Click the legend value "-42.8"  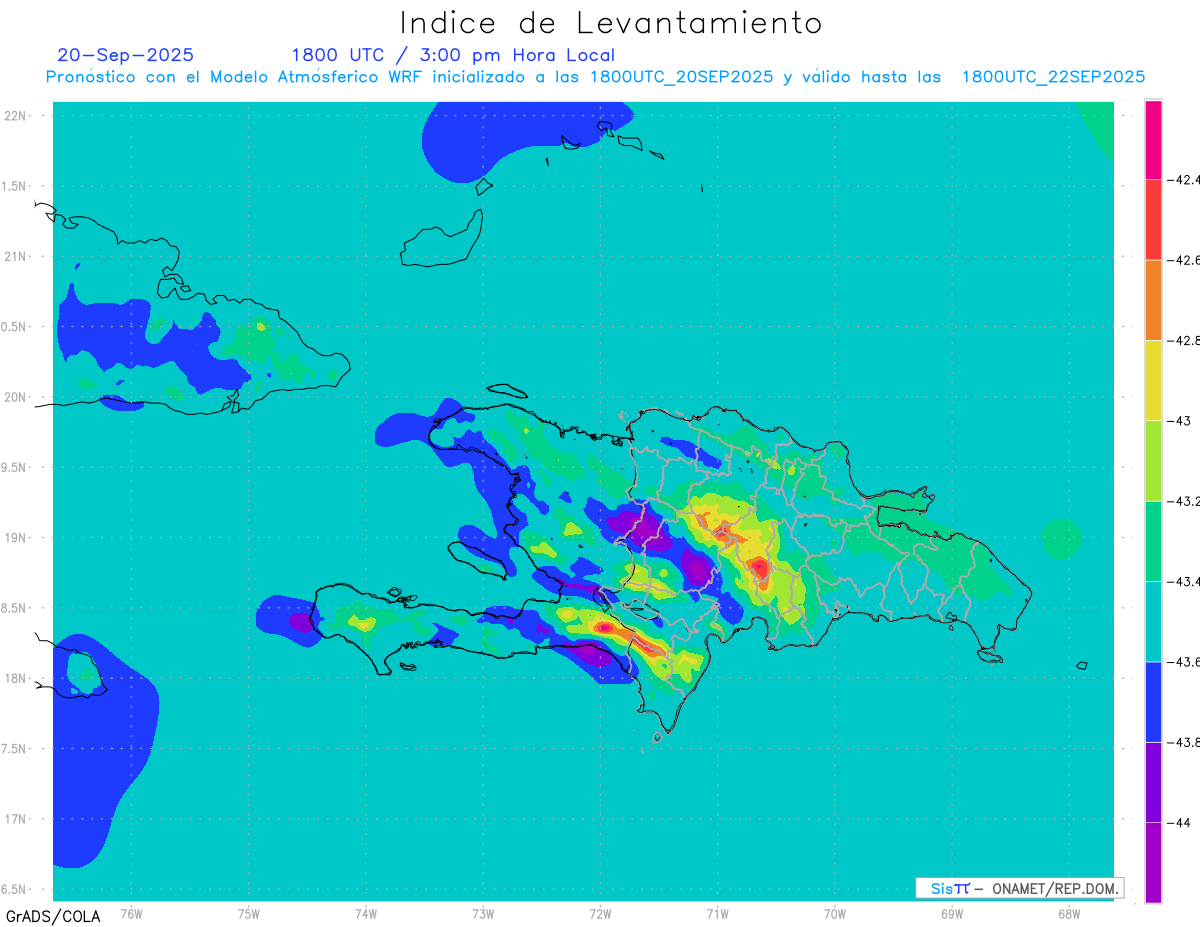1184,340
